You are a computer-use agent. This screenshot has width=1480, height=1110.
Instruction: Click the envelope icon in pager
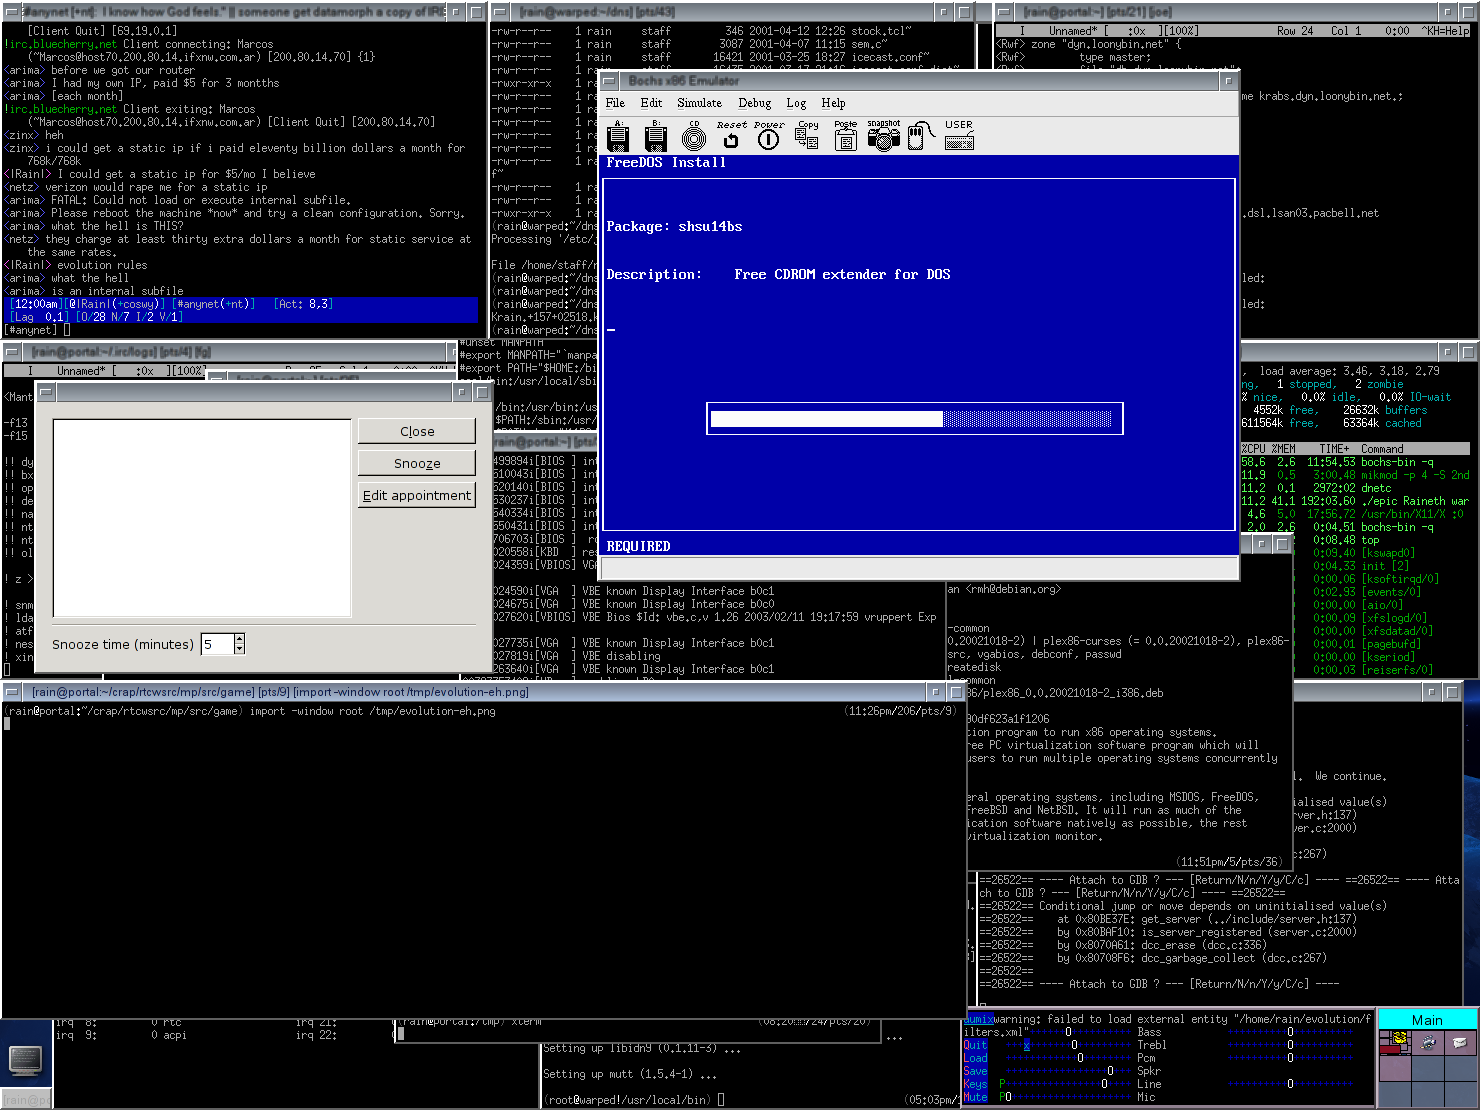point(1461,1043)
